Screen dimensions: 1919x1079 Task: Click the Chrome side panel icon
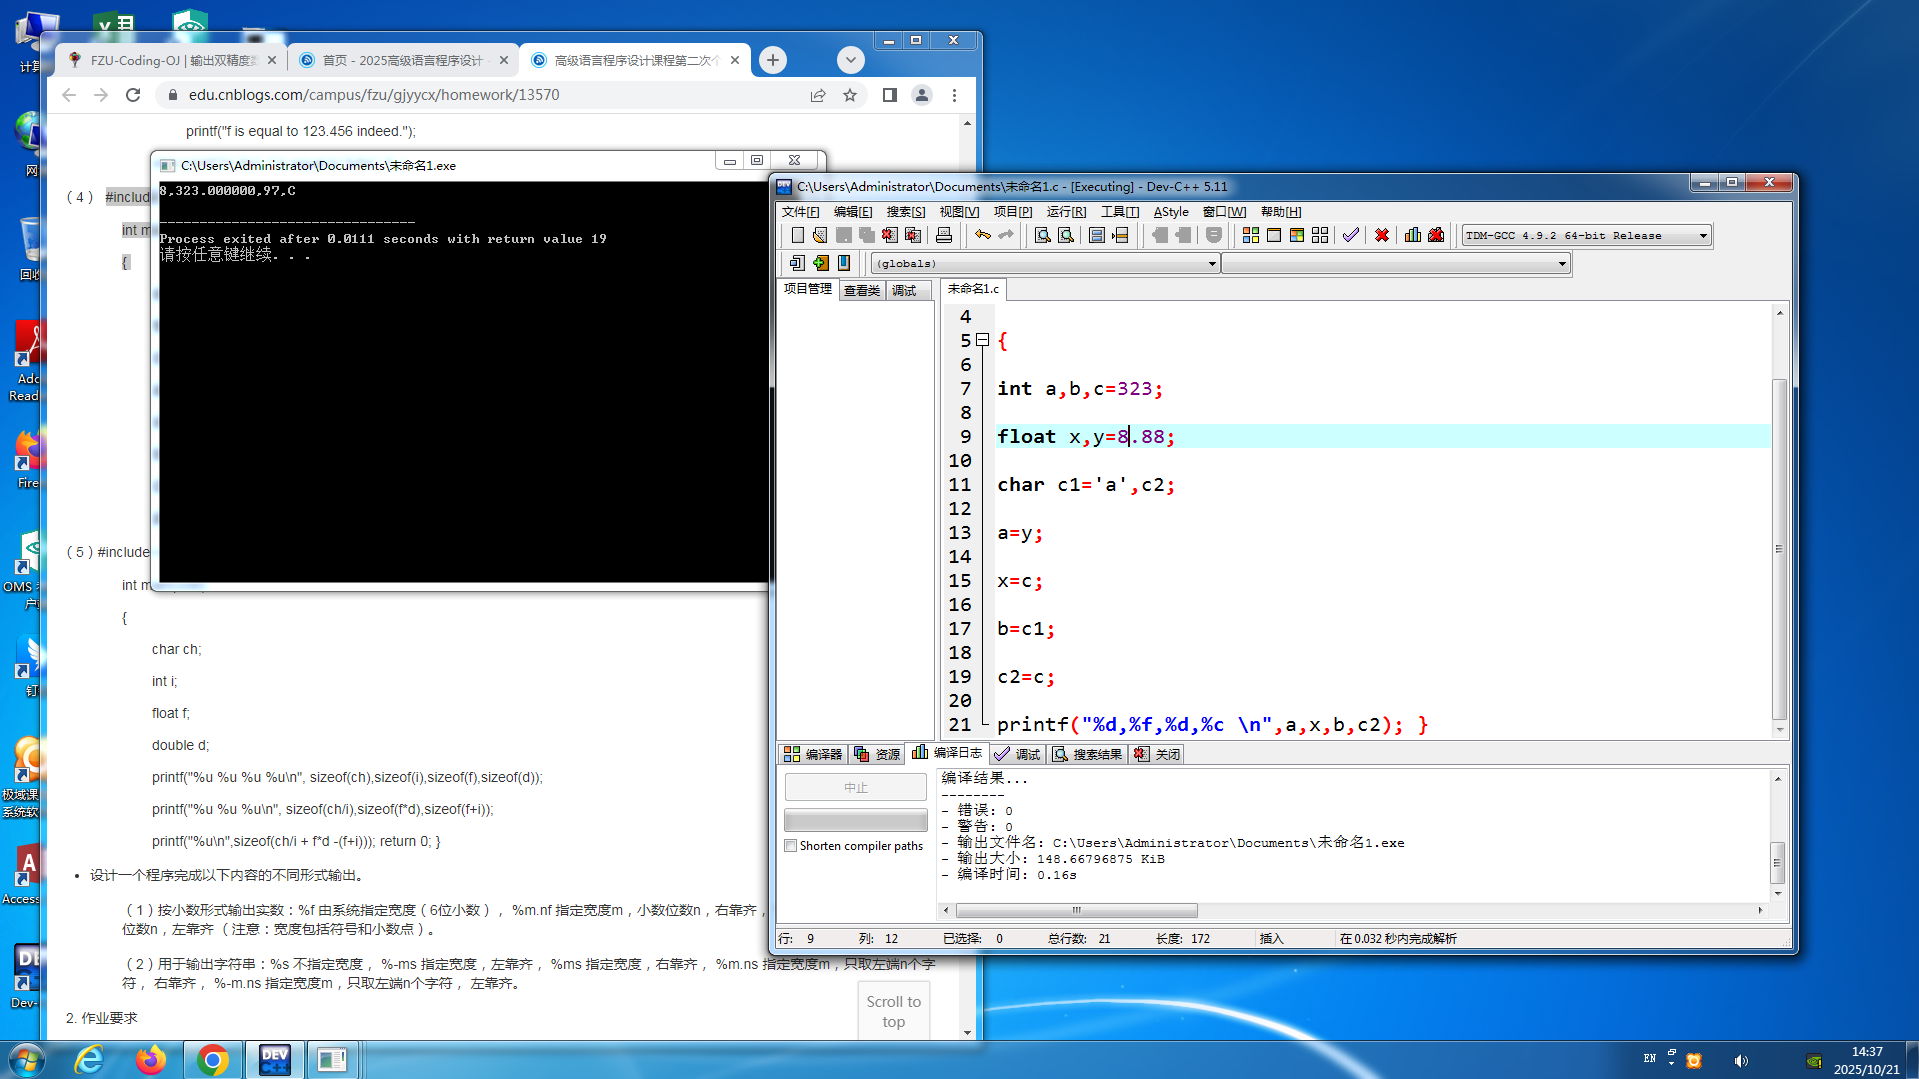click(x=890, y=95)
